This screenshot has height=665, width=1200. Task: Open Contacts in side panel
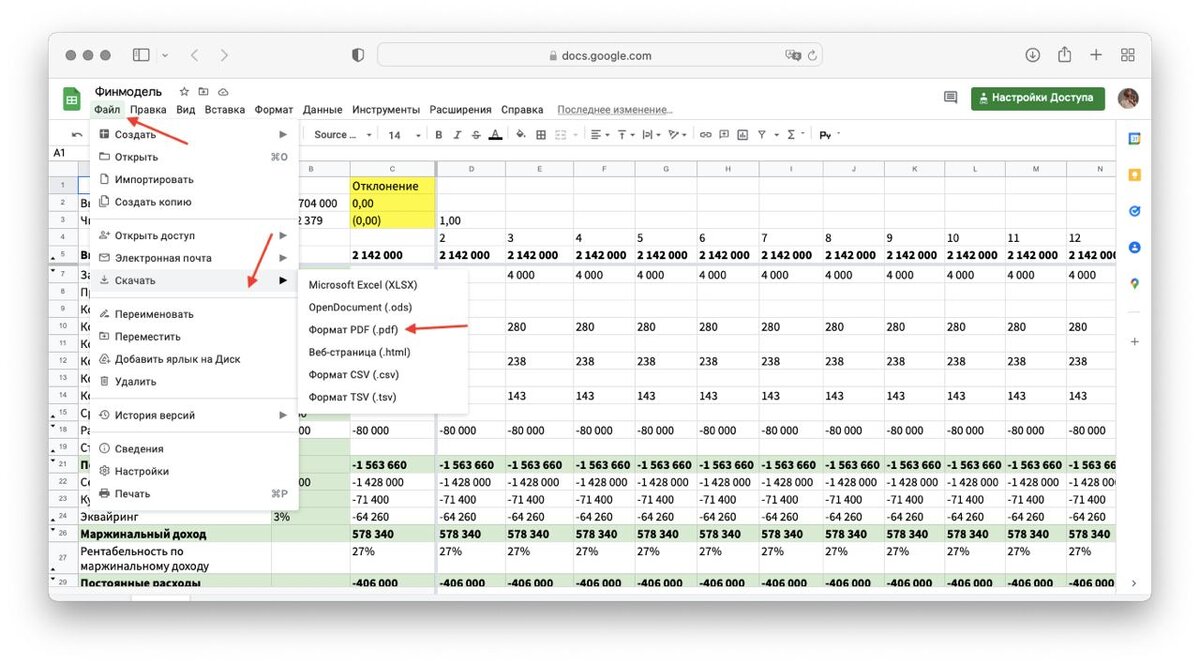(1134, 247)
